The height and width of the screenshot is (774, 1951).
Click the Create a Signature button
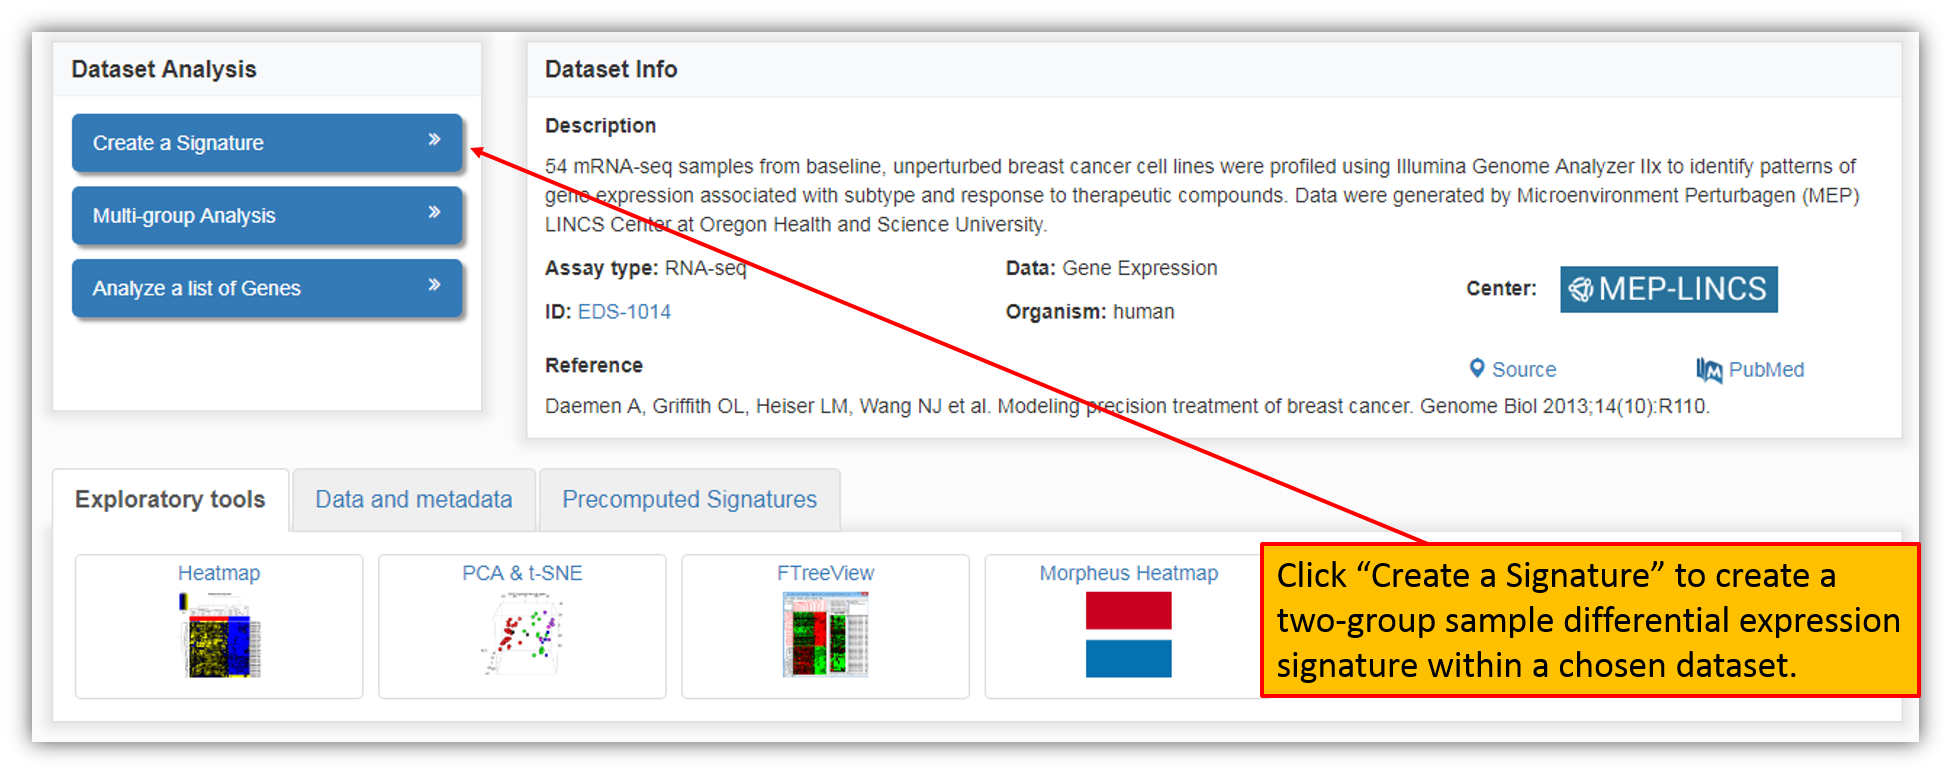pos(267,143)
